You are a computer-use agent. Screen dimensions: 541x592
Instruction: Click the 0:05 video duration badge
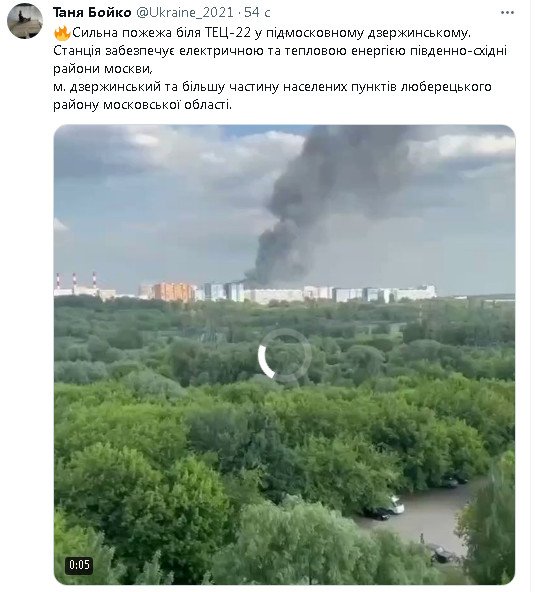pos(79,565)
